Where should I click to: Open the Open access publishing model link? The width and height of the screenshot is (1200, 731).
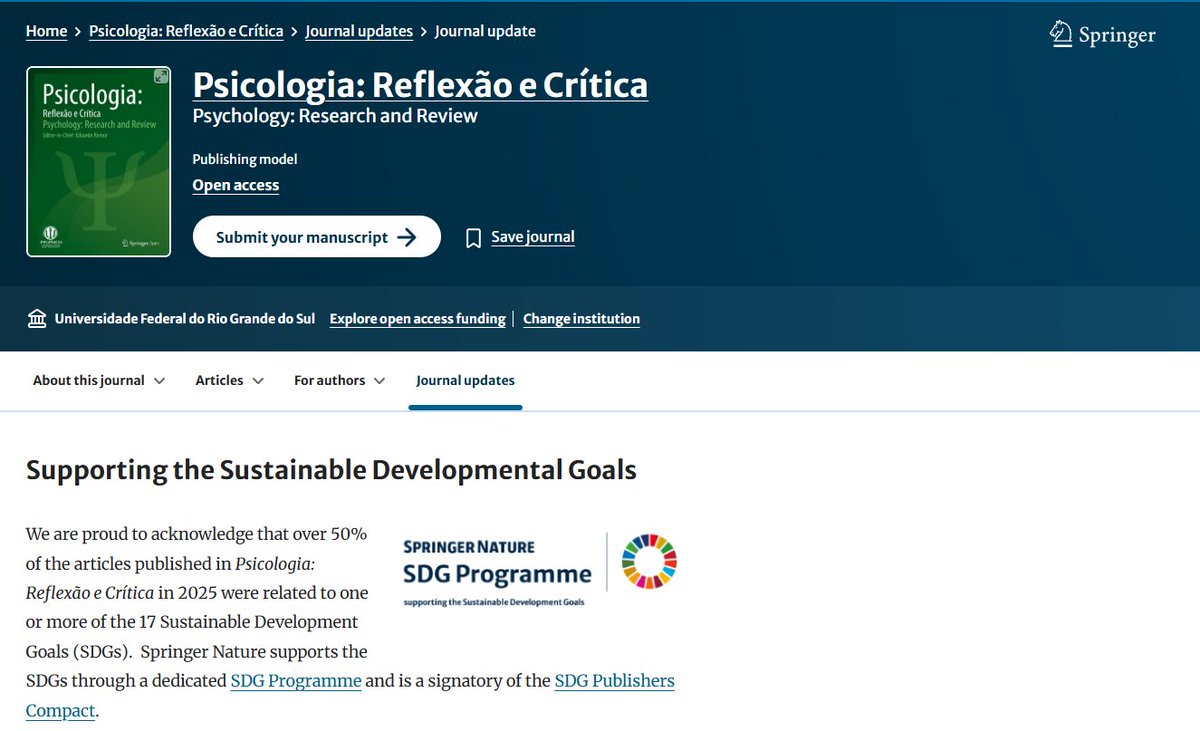pyautogui.click(x=236, y=185)
